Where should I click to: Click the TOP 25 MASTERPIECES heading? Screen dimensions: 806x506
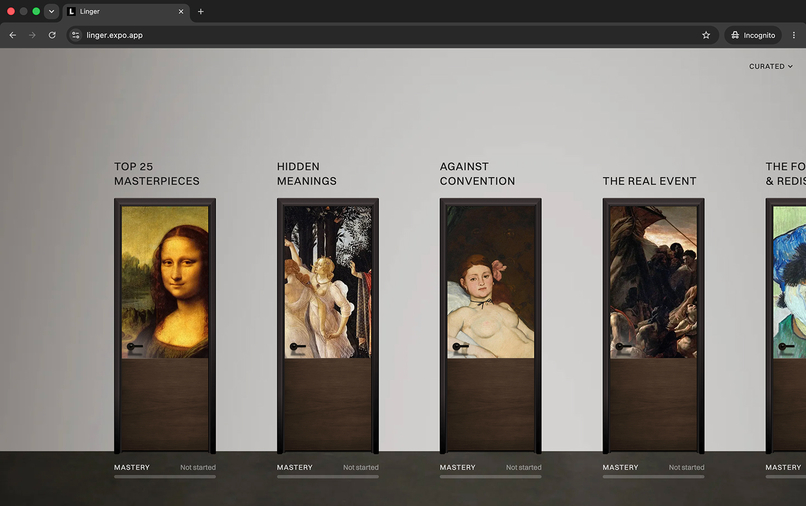click(x=157, y=174)
